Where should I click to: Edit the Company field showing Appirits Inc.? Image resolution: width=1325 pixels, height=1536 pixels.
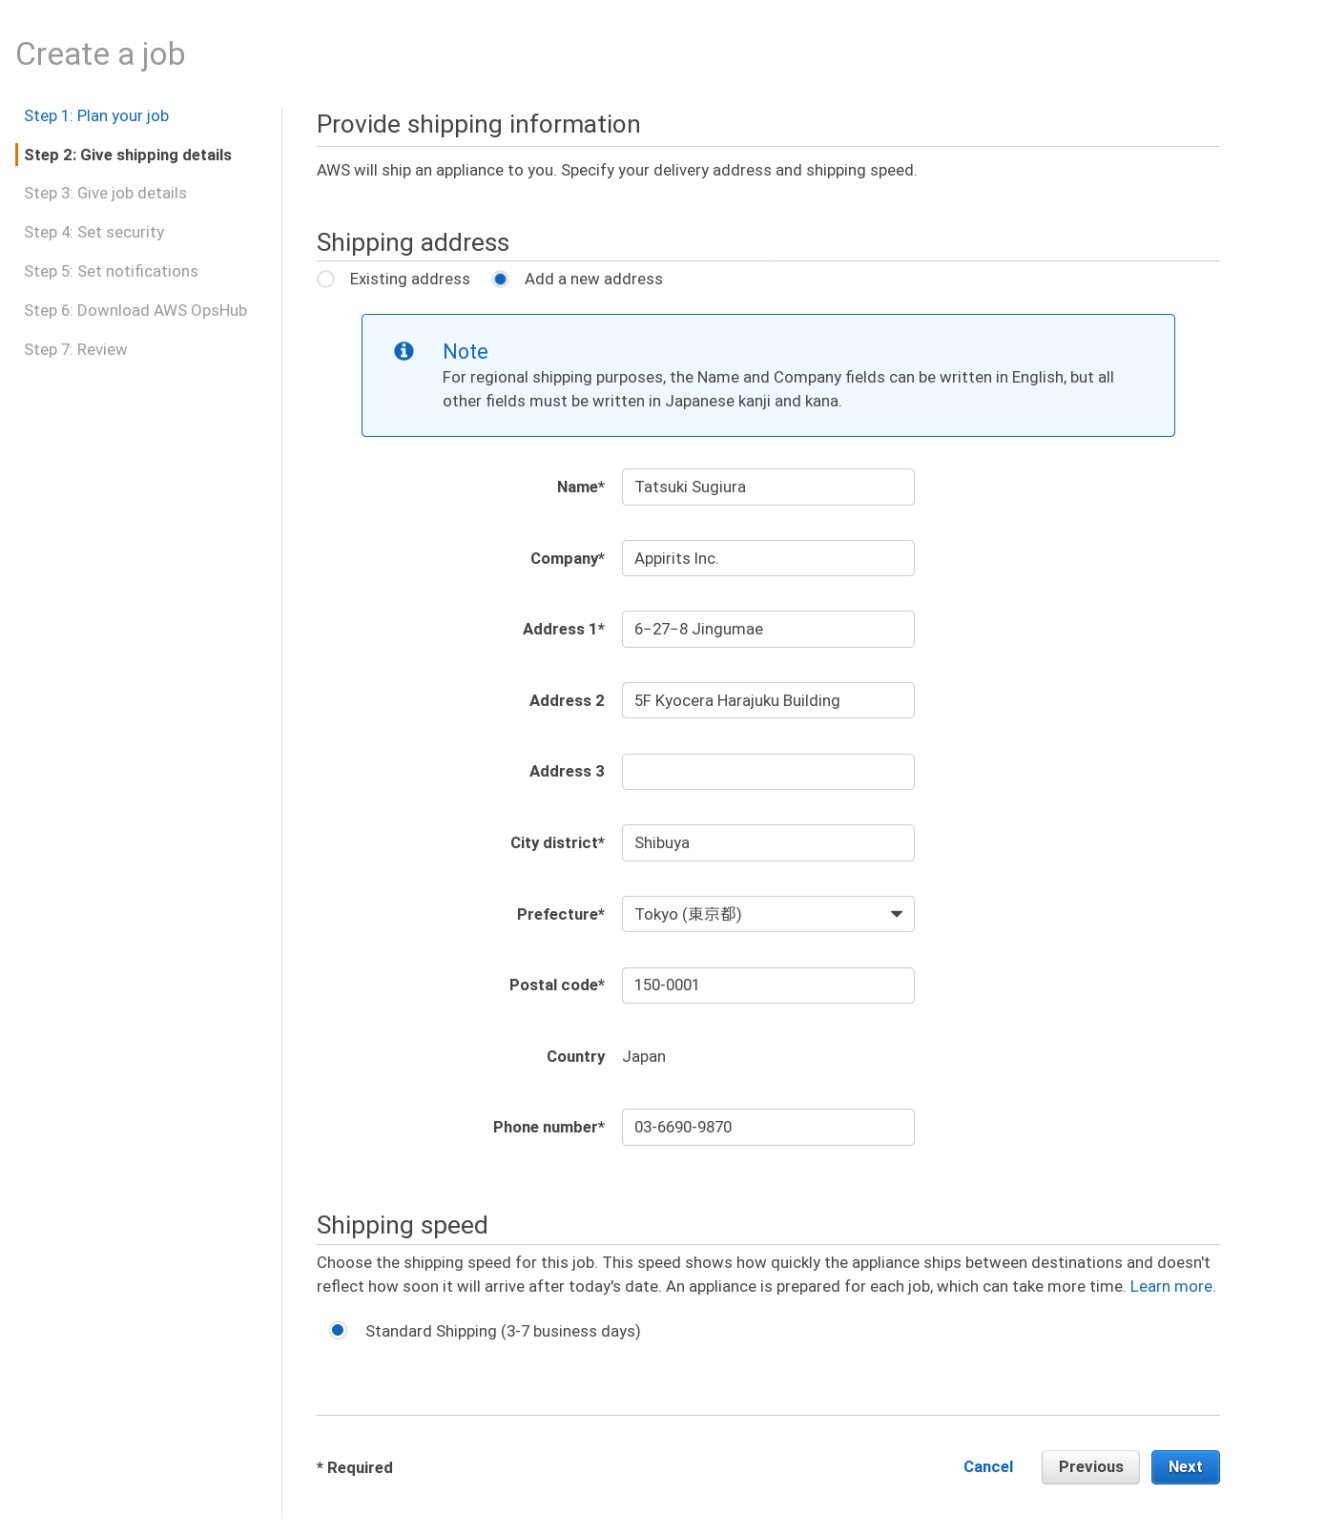pos(767,558)
